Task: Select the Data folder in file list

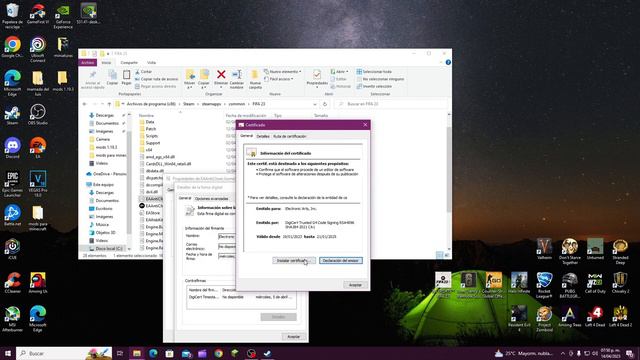Action: click(x=150, y=122)
